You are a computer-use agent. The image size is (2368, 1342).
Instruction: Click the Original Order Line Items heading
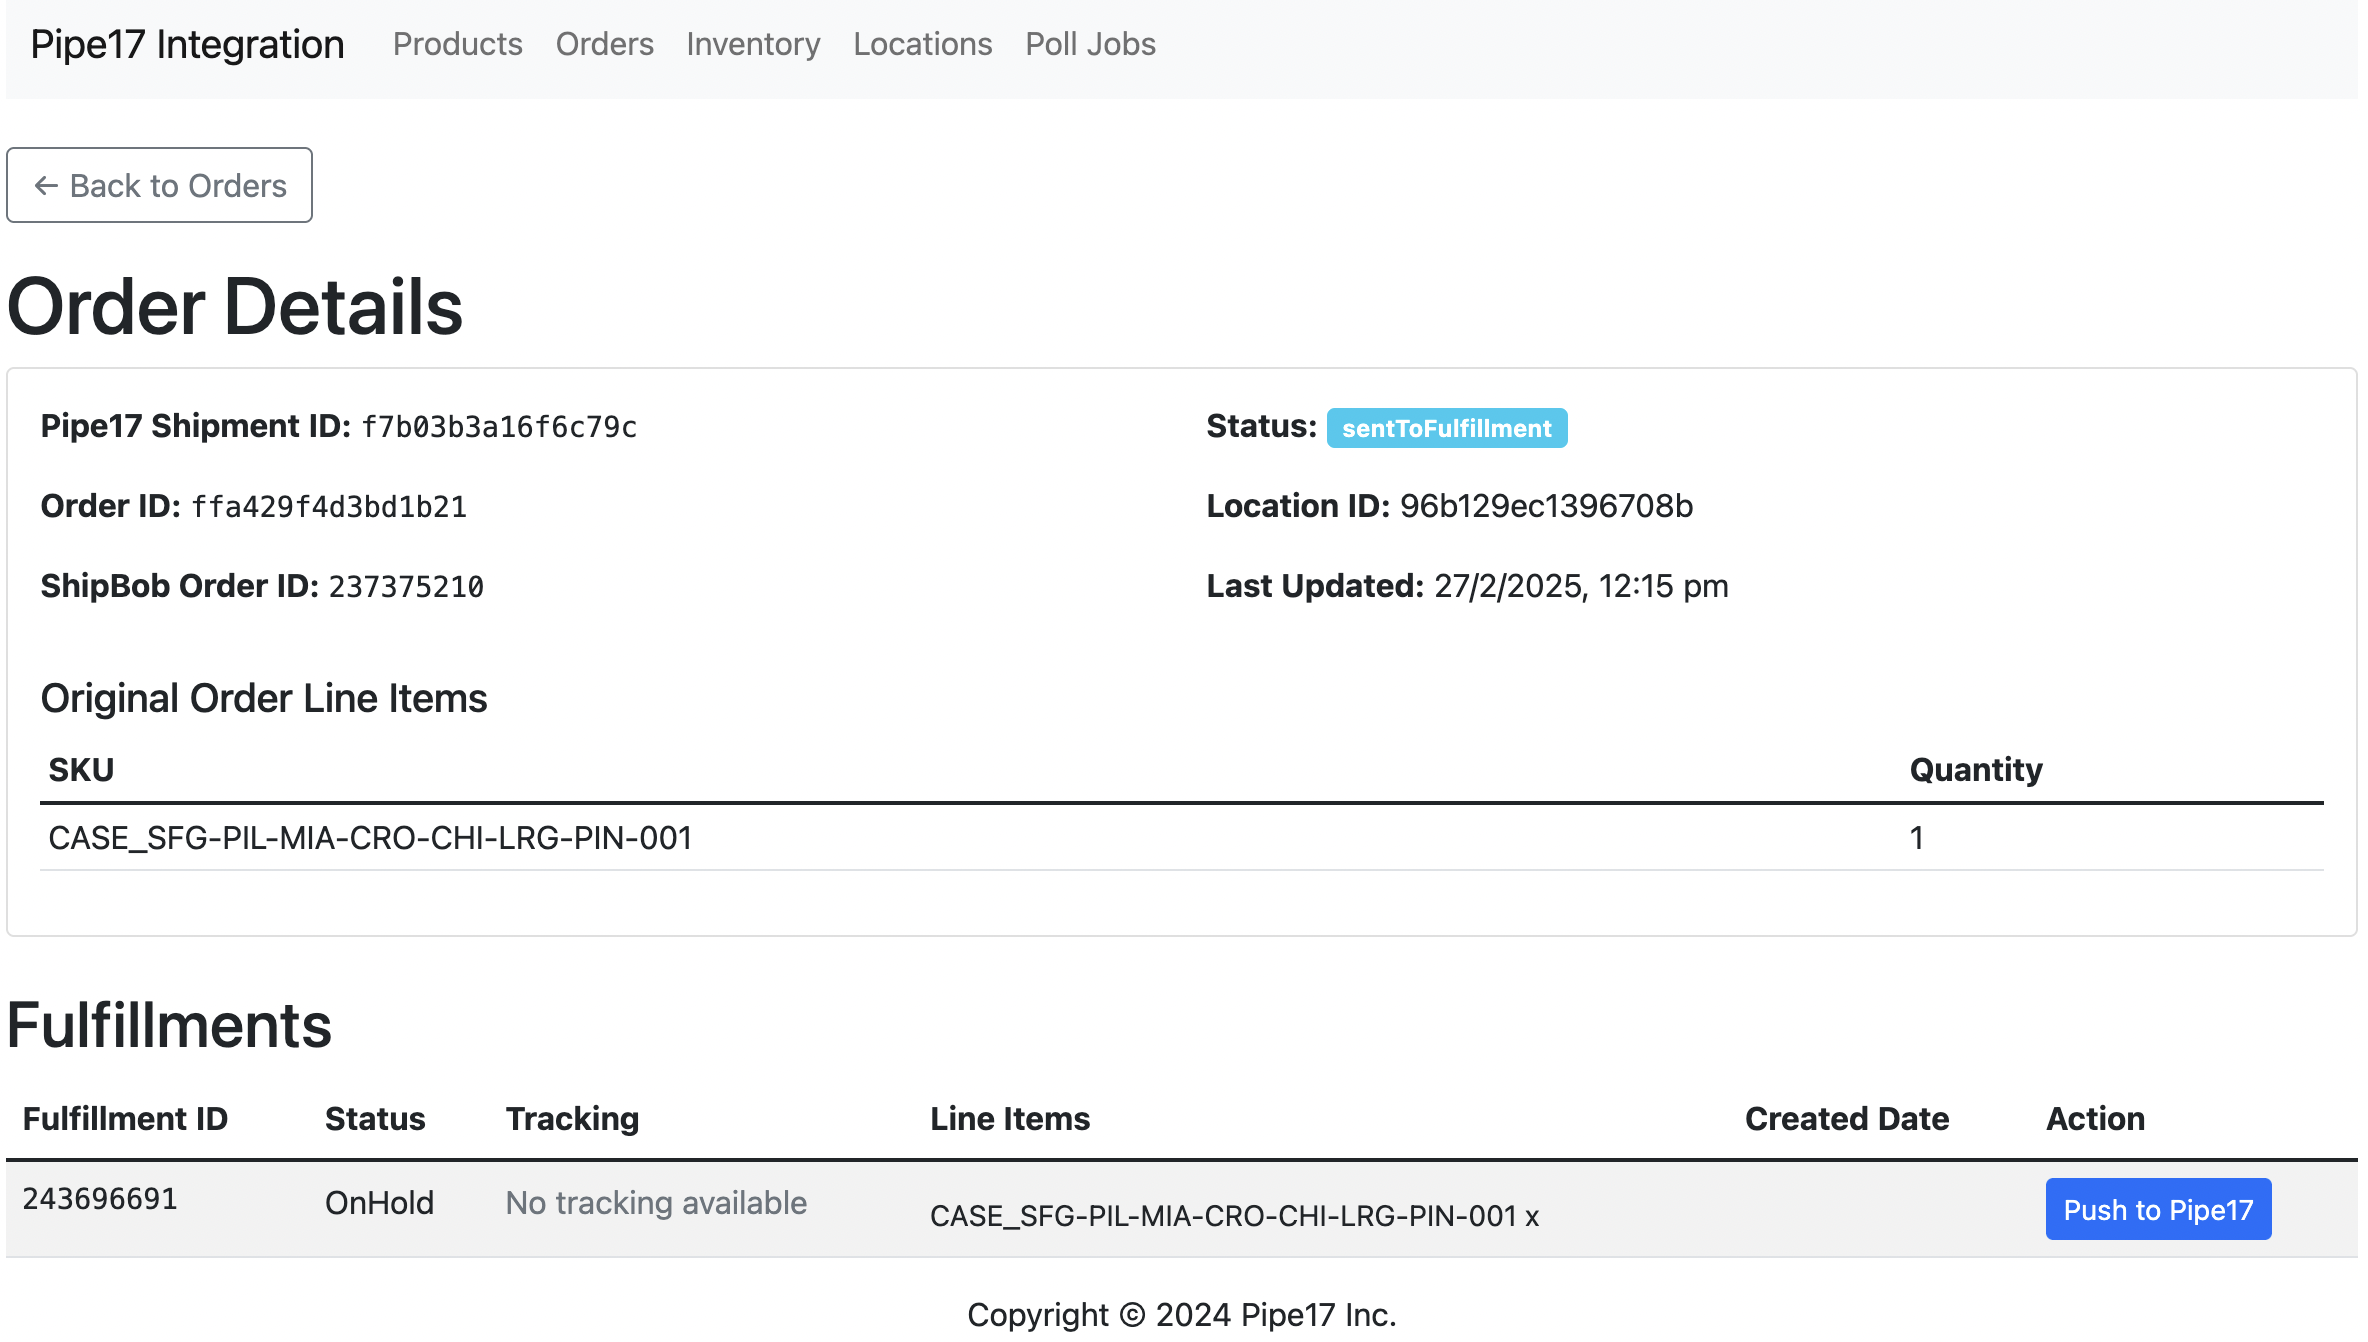point(264,698)
